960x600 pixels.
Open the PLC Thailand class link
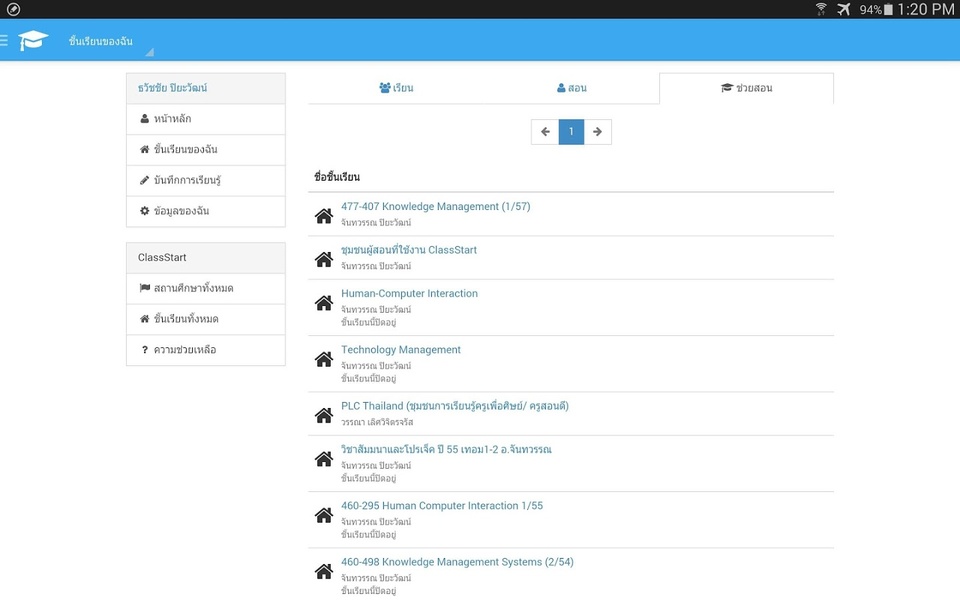(x=455, y=406)
